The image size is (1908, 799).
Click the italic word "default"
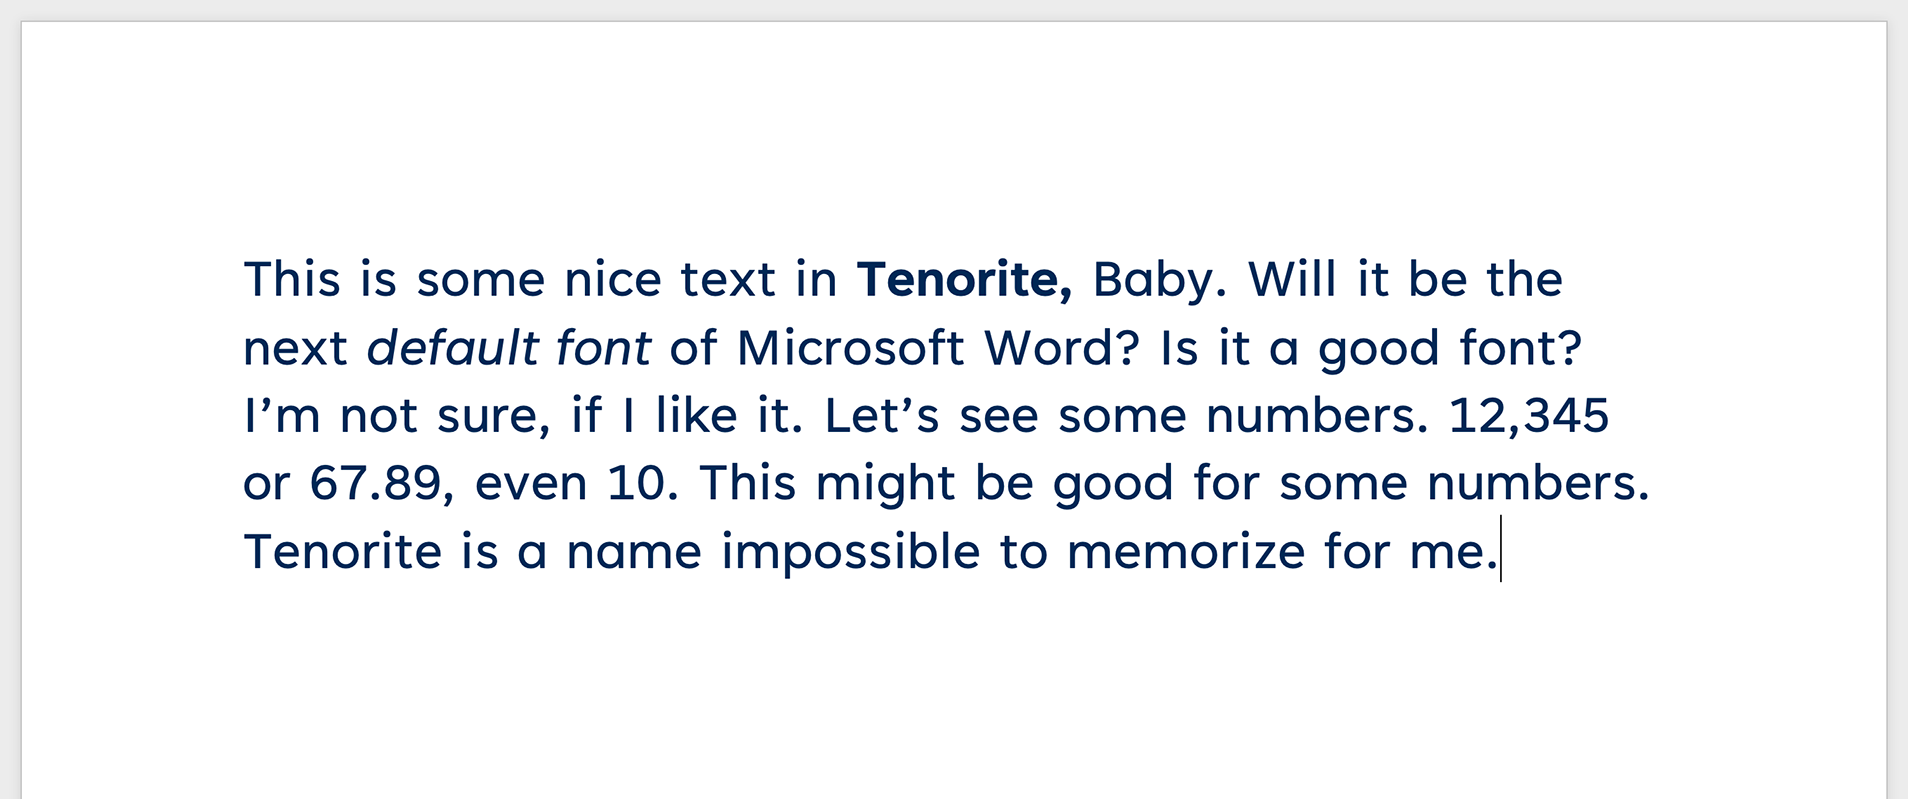click(453, 348)
